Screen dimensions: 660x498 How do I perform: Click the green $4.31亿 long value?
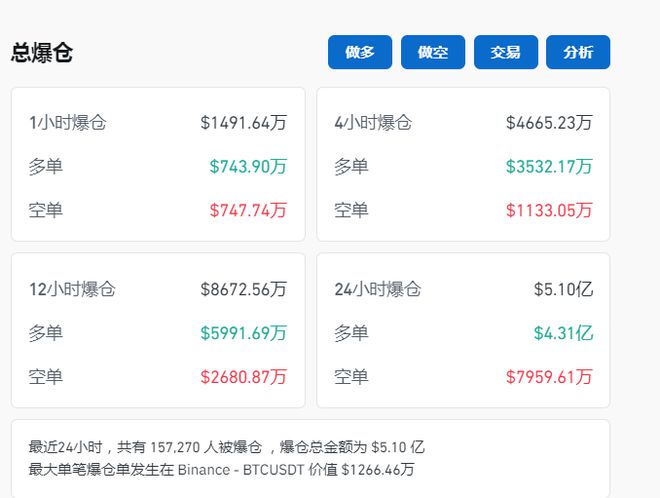click(563, 333)
